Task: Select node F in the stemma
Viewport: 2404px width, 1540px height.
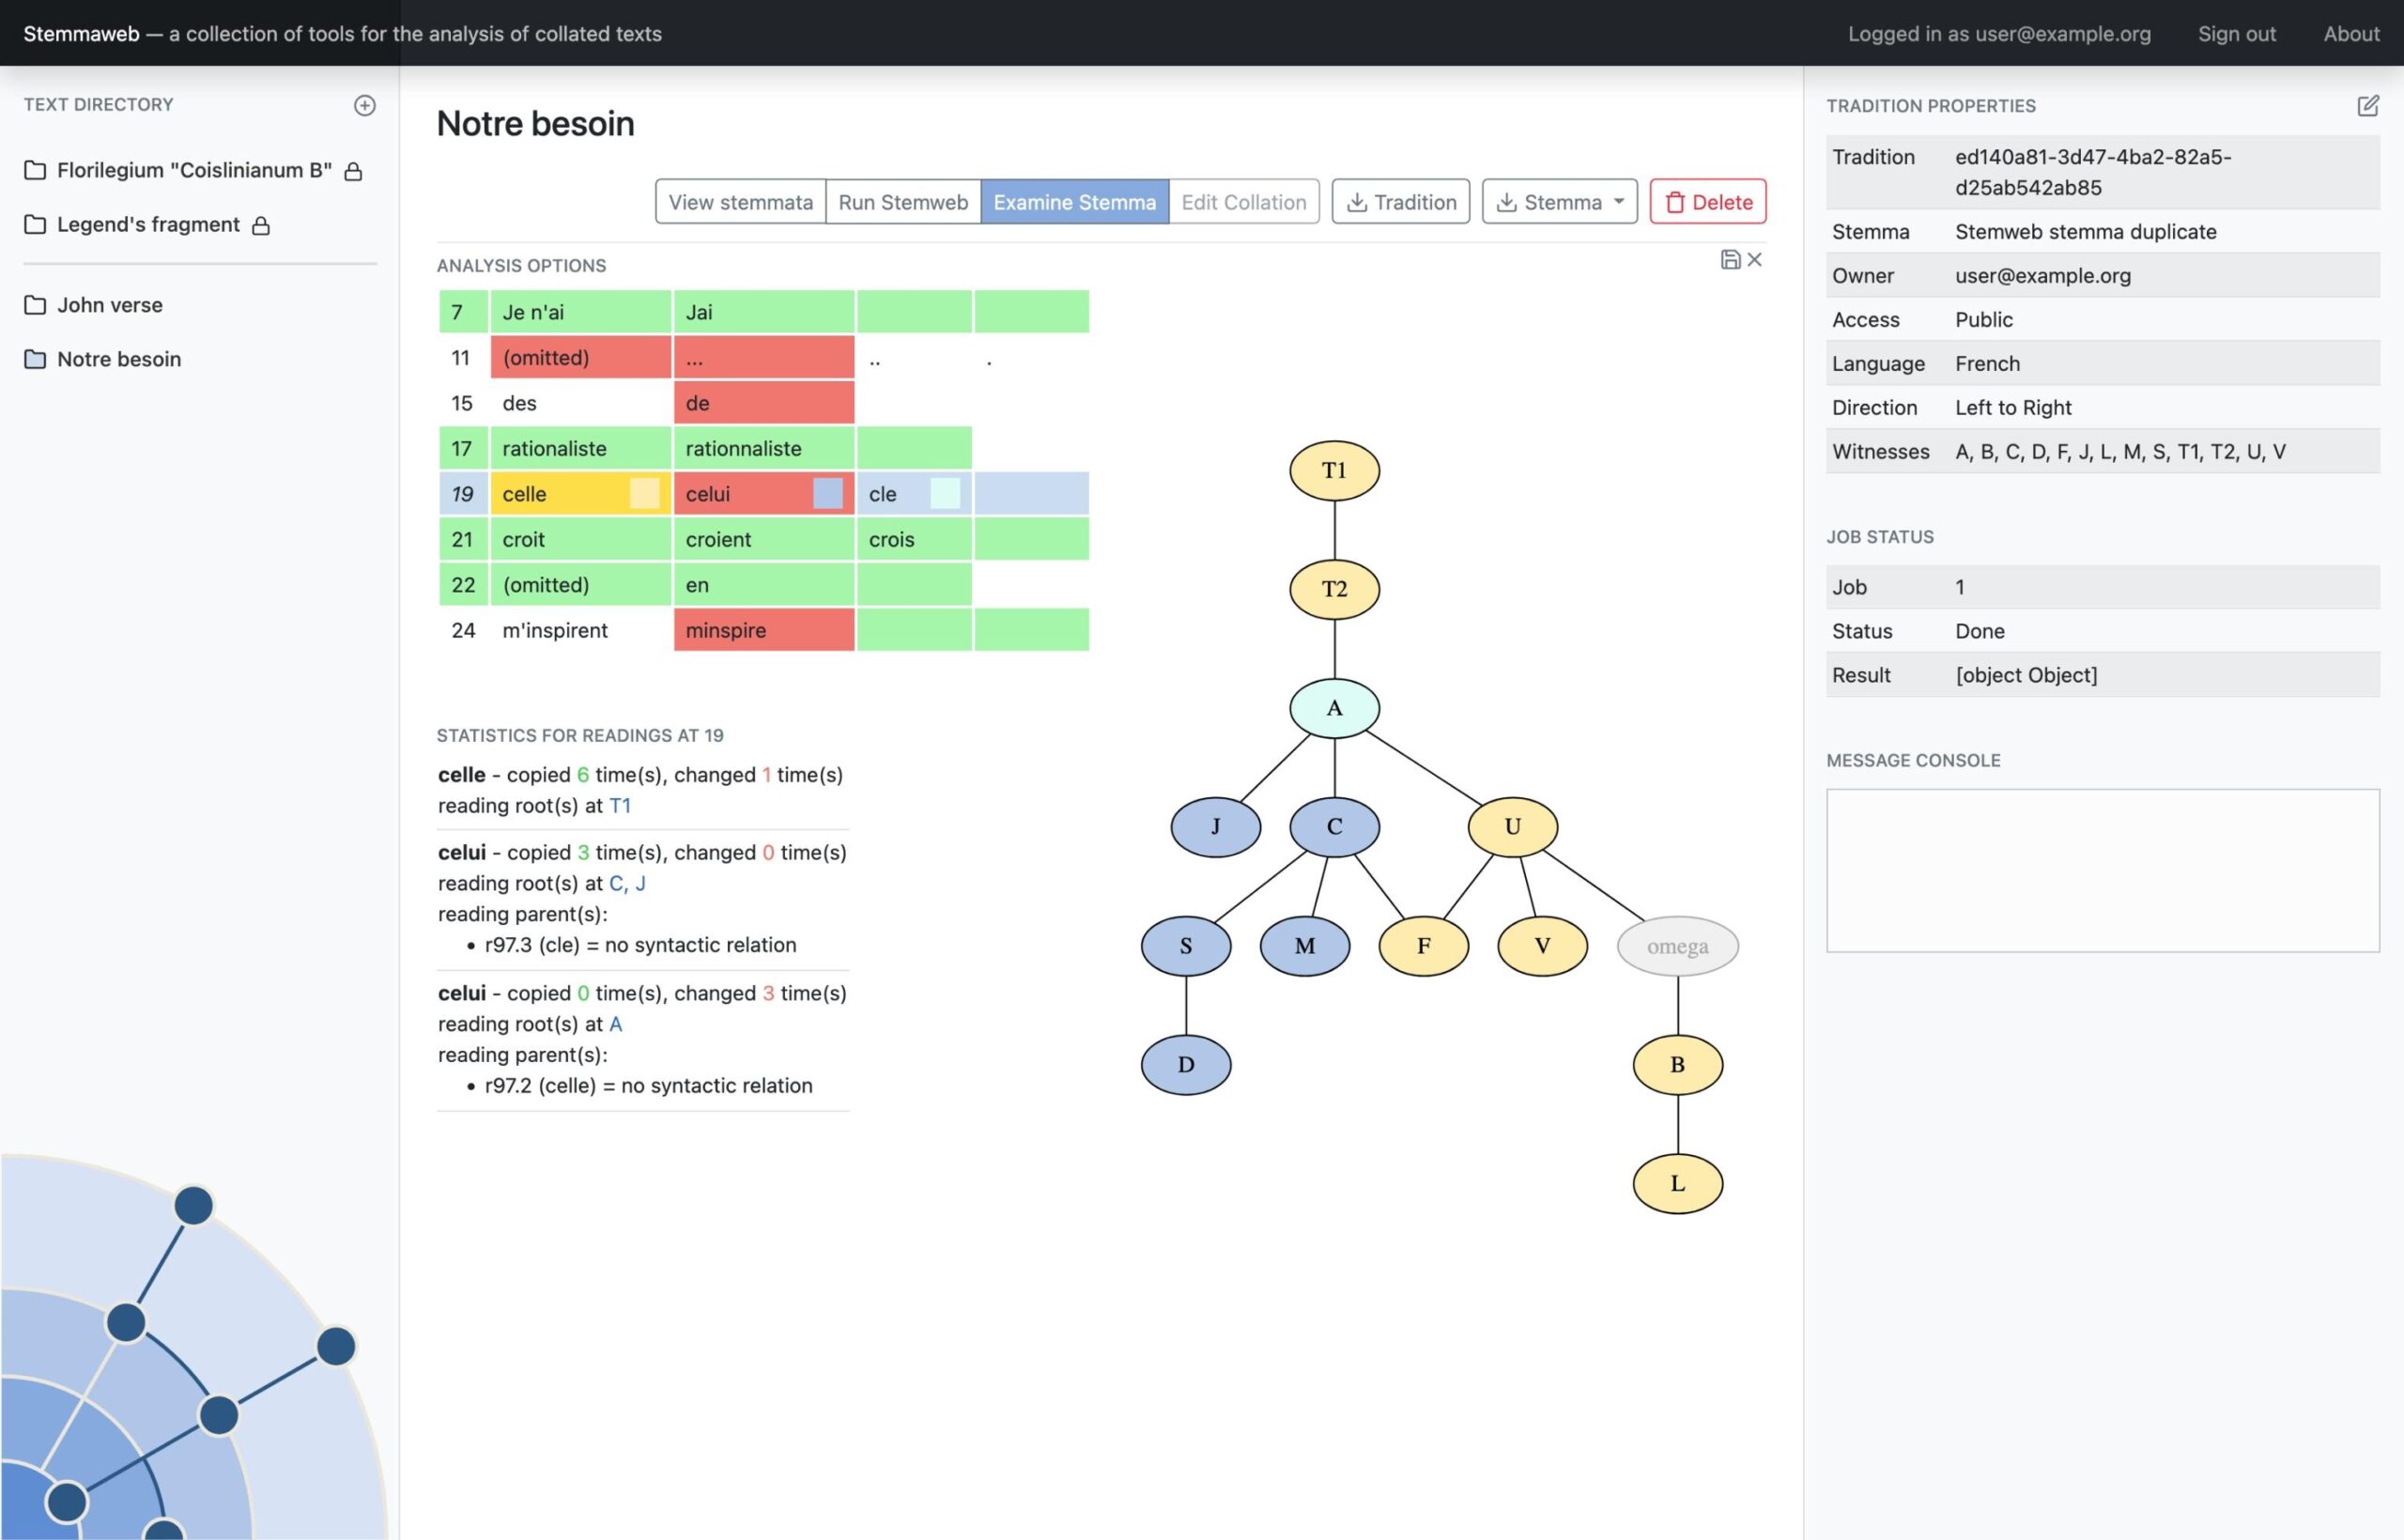Action: click(1423, 946)
